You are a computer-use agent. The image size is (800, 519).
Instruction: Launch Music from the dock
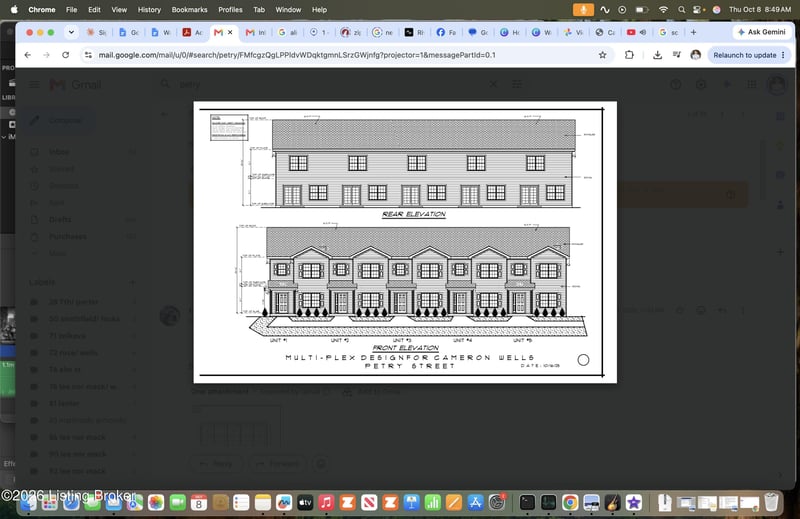[x=327, y=503]
